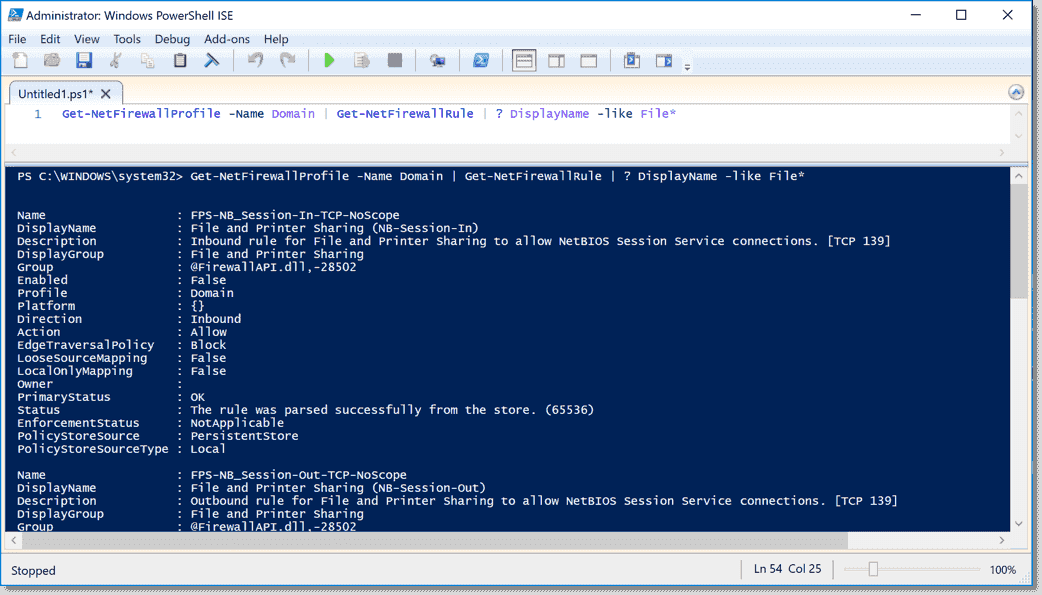This screenshot has width=1042, height=595.
Task: Click the zoom slider handle in status bar
Action: (873, 569)
